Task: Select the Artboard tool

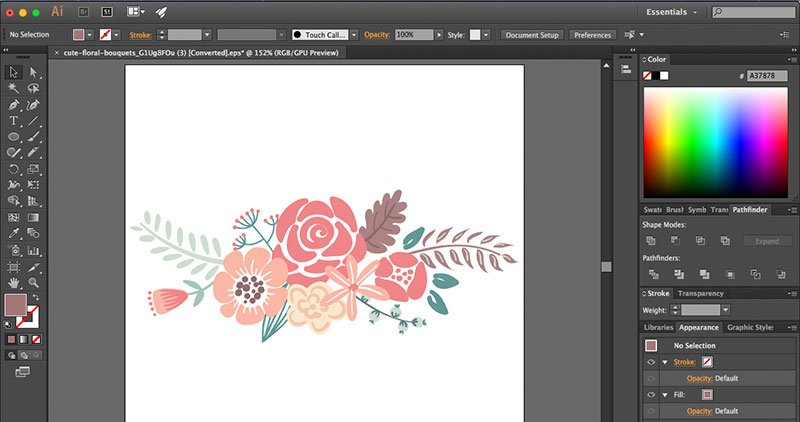Action: coord(14,266)
